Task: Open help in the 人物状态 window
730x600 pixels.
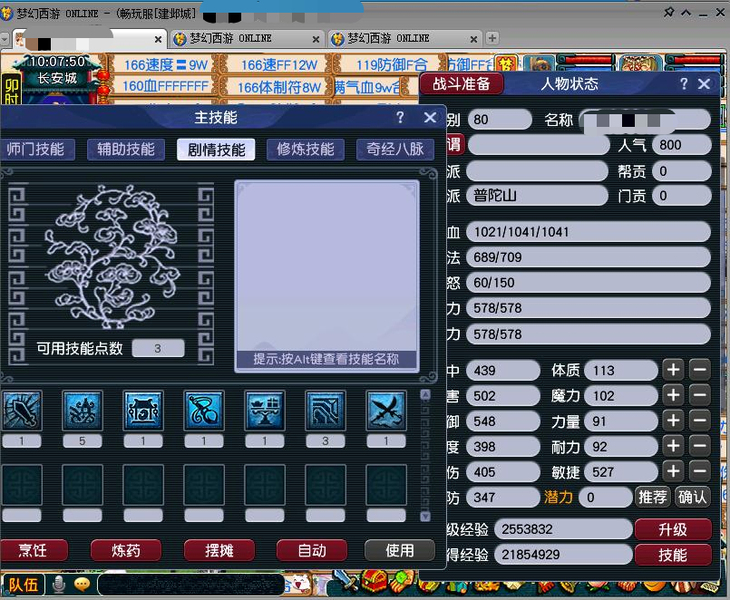Action: 683,84
